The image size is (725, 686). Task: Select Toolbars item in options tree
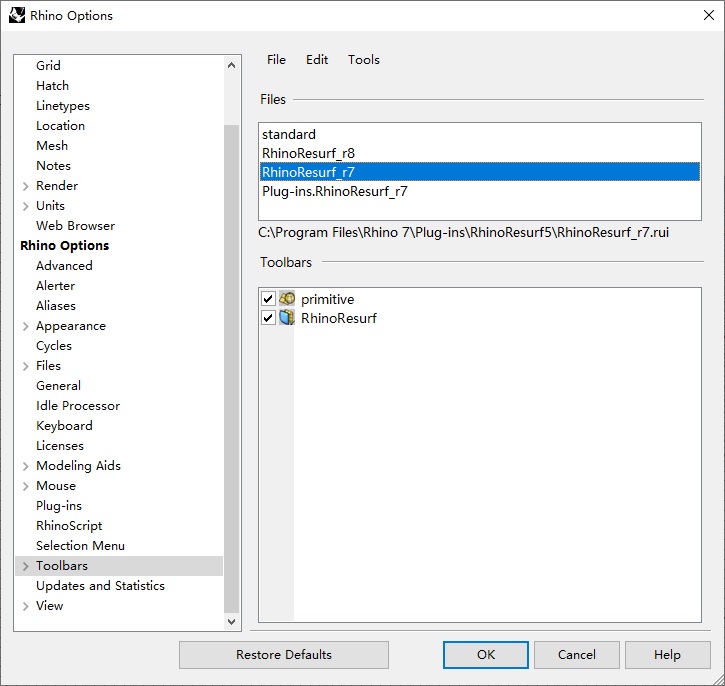pyautogui.click(x=62, y=566)
